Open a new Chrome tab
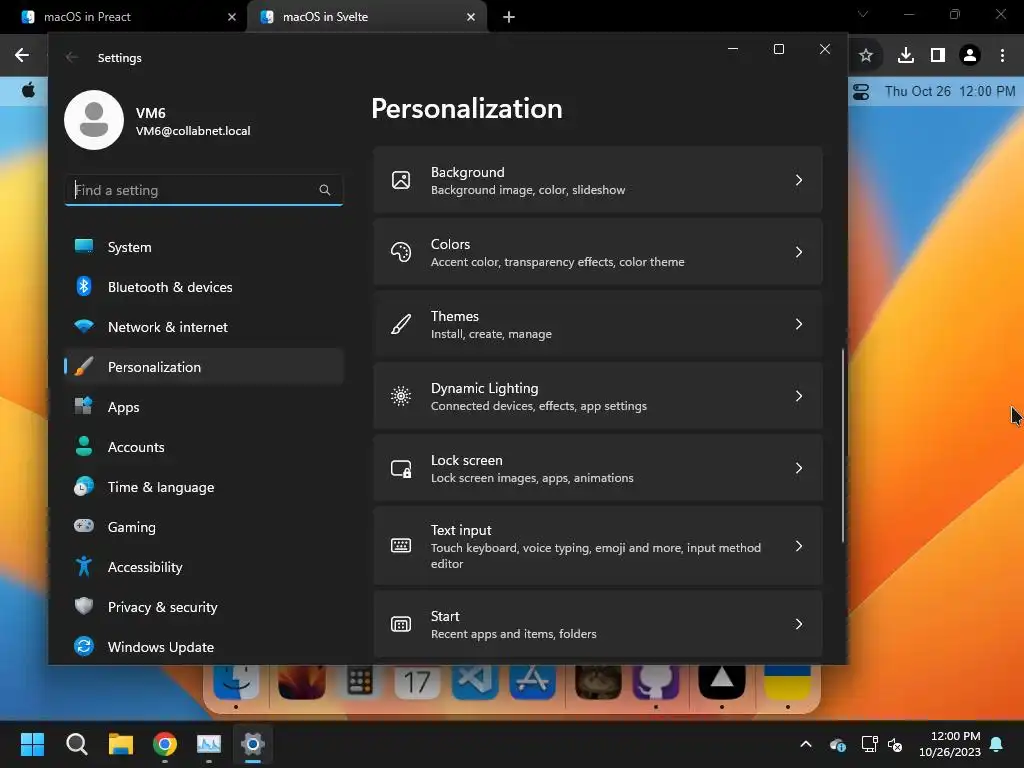Image resolution: width=1024 pixels, height=768 pixels. pyautogui.click(x=509, y=17)
